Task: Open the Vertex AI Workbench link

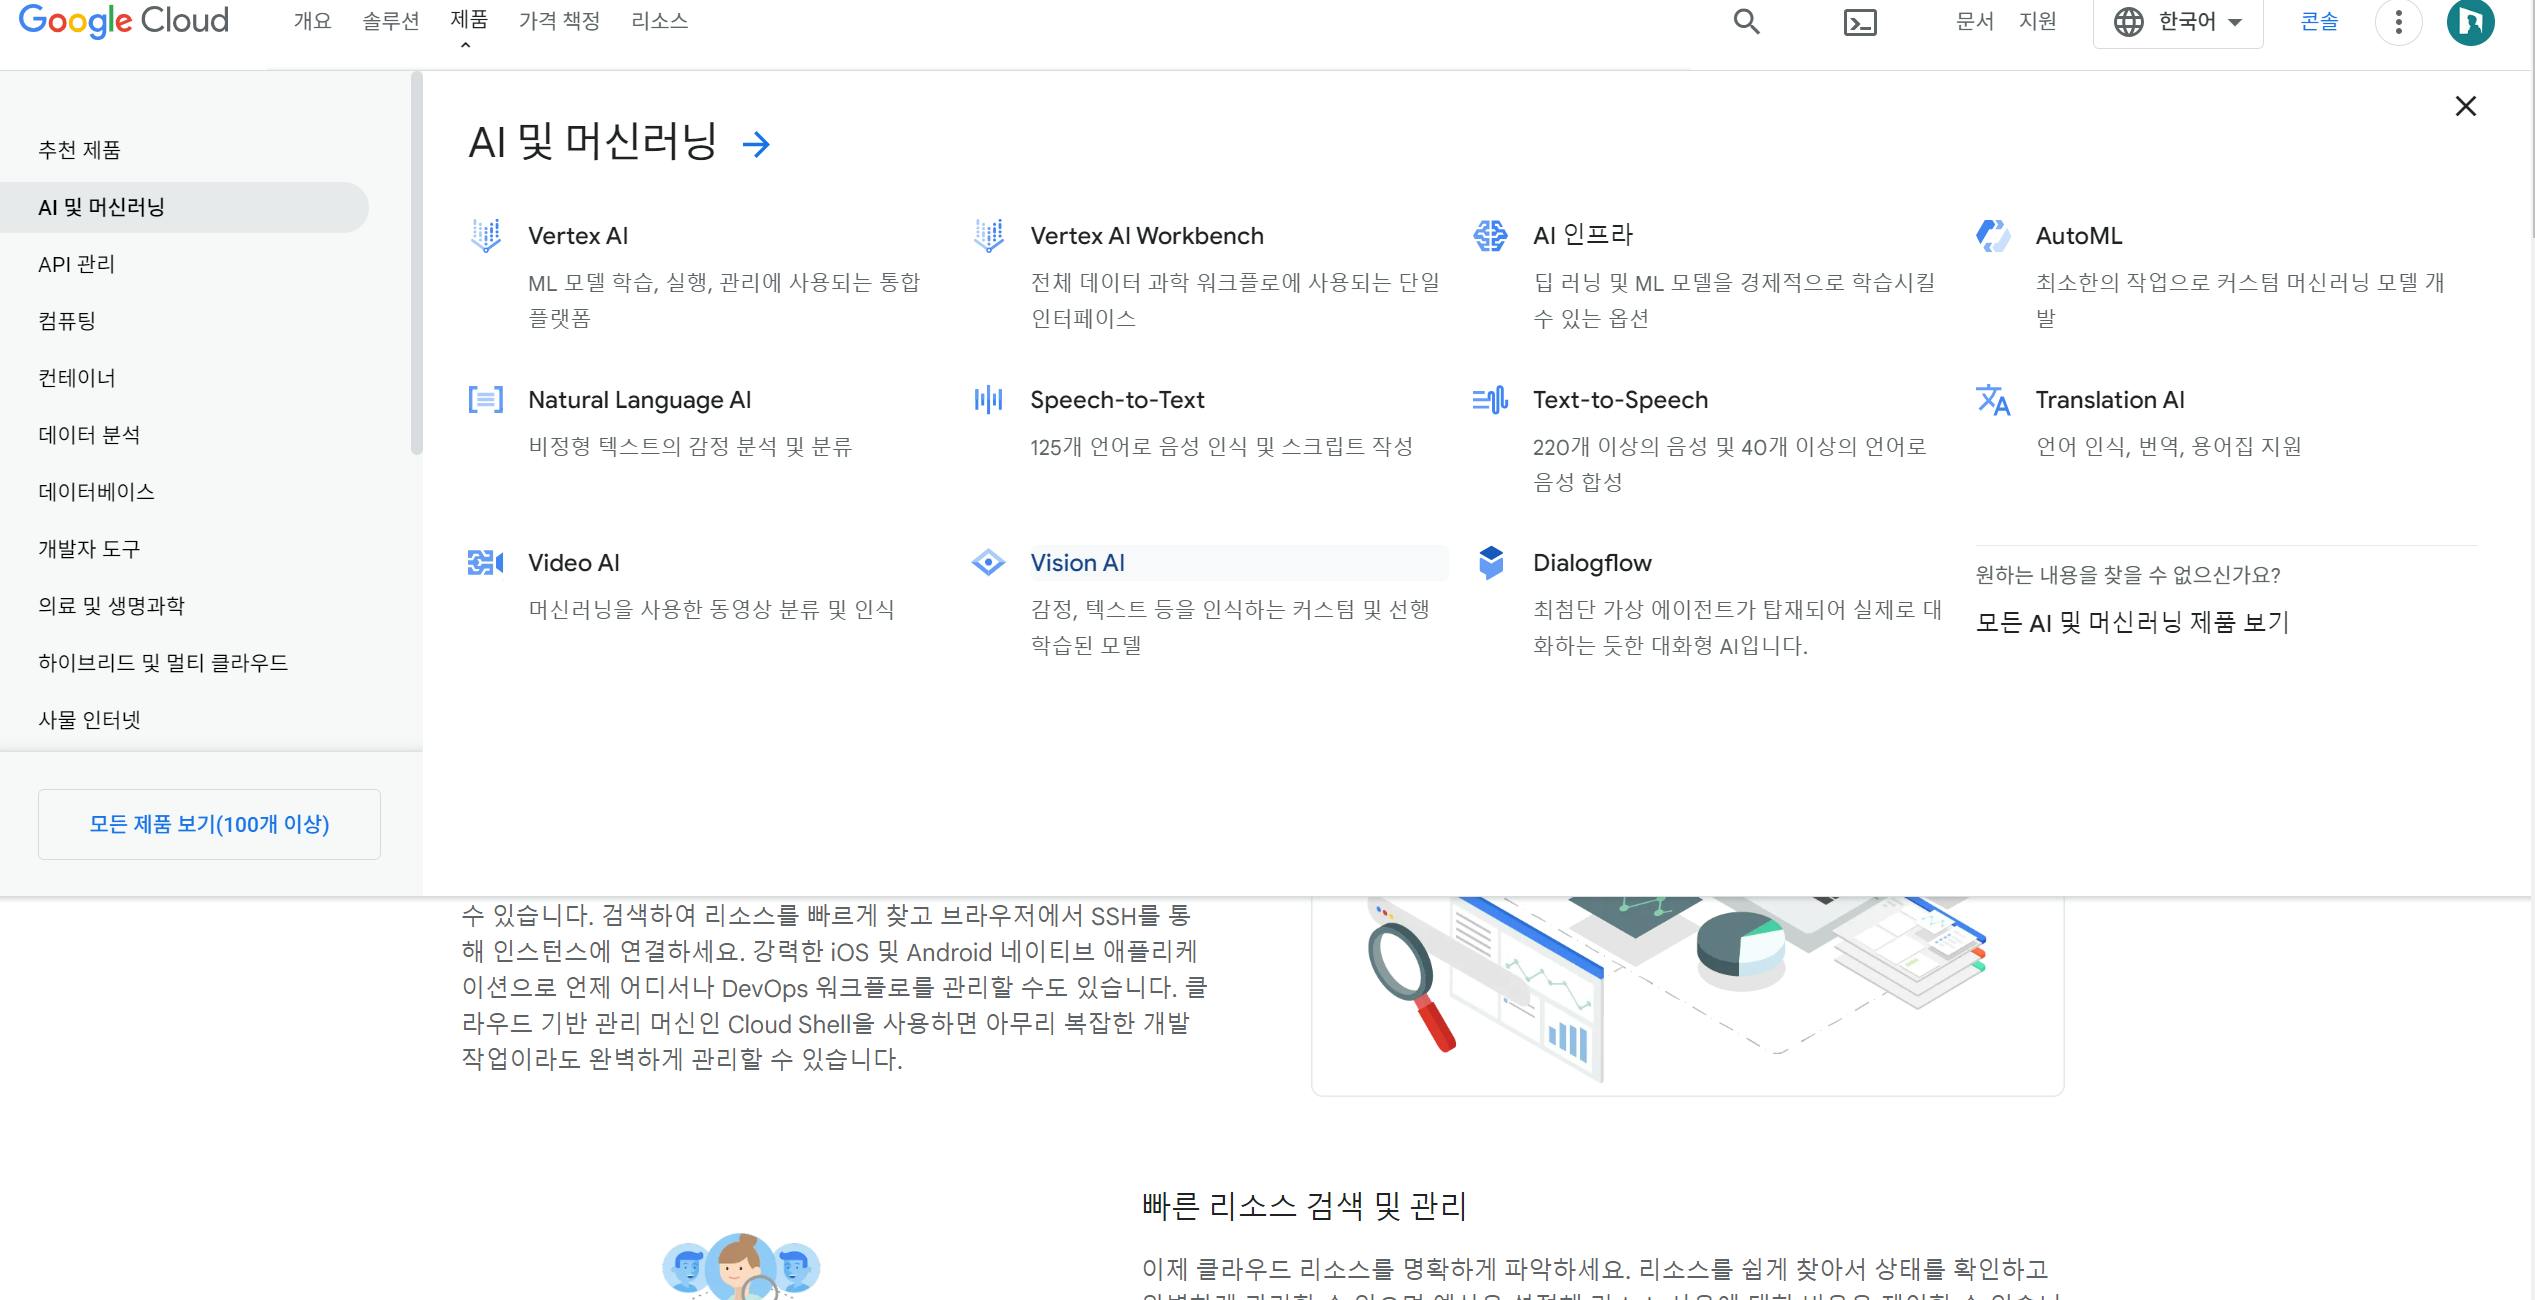Action: point(1147,236)
